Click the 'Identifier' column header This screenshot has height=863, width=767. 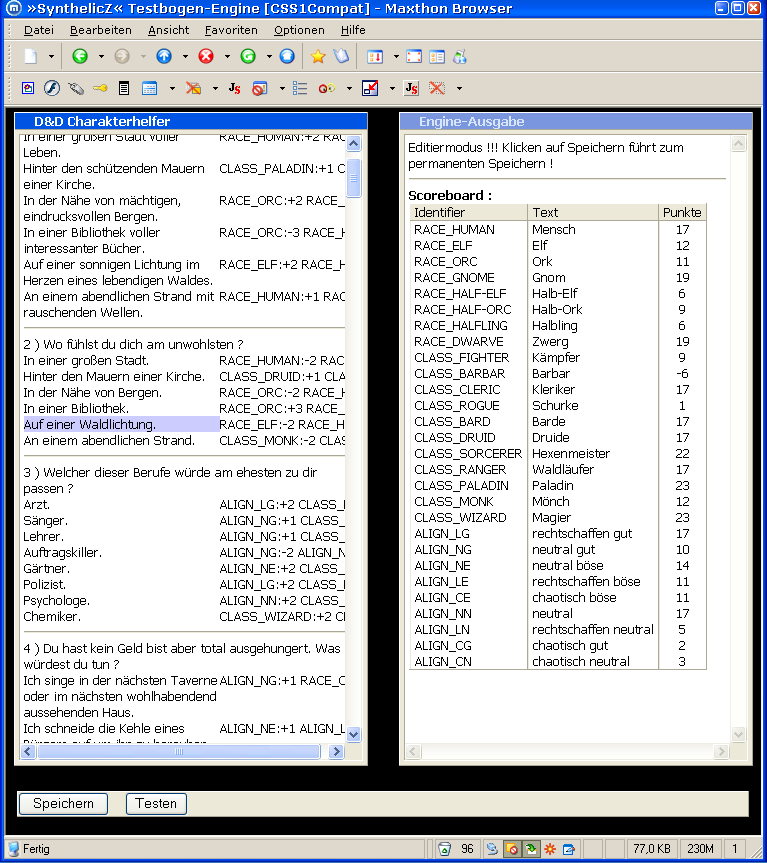[469, 212]
